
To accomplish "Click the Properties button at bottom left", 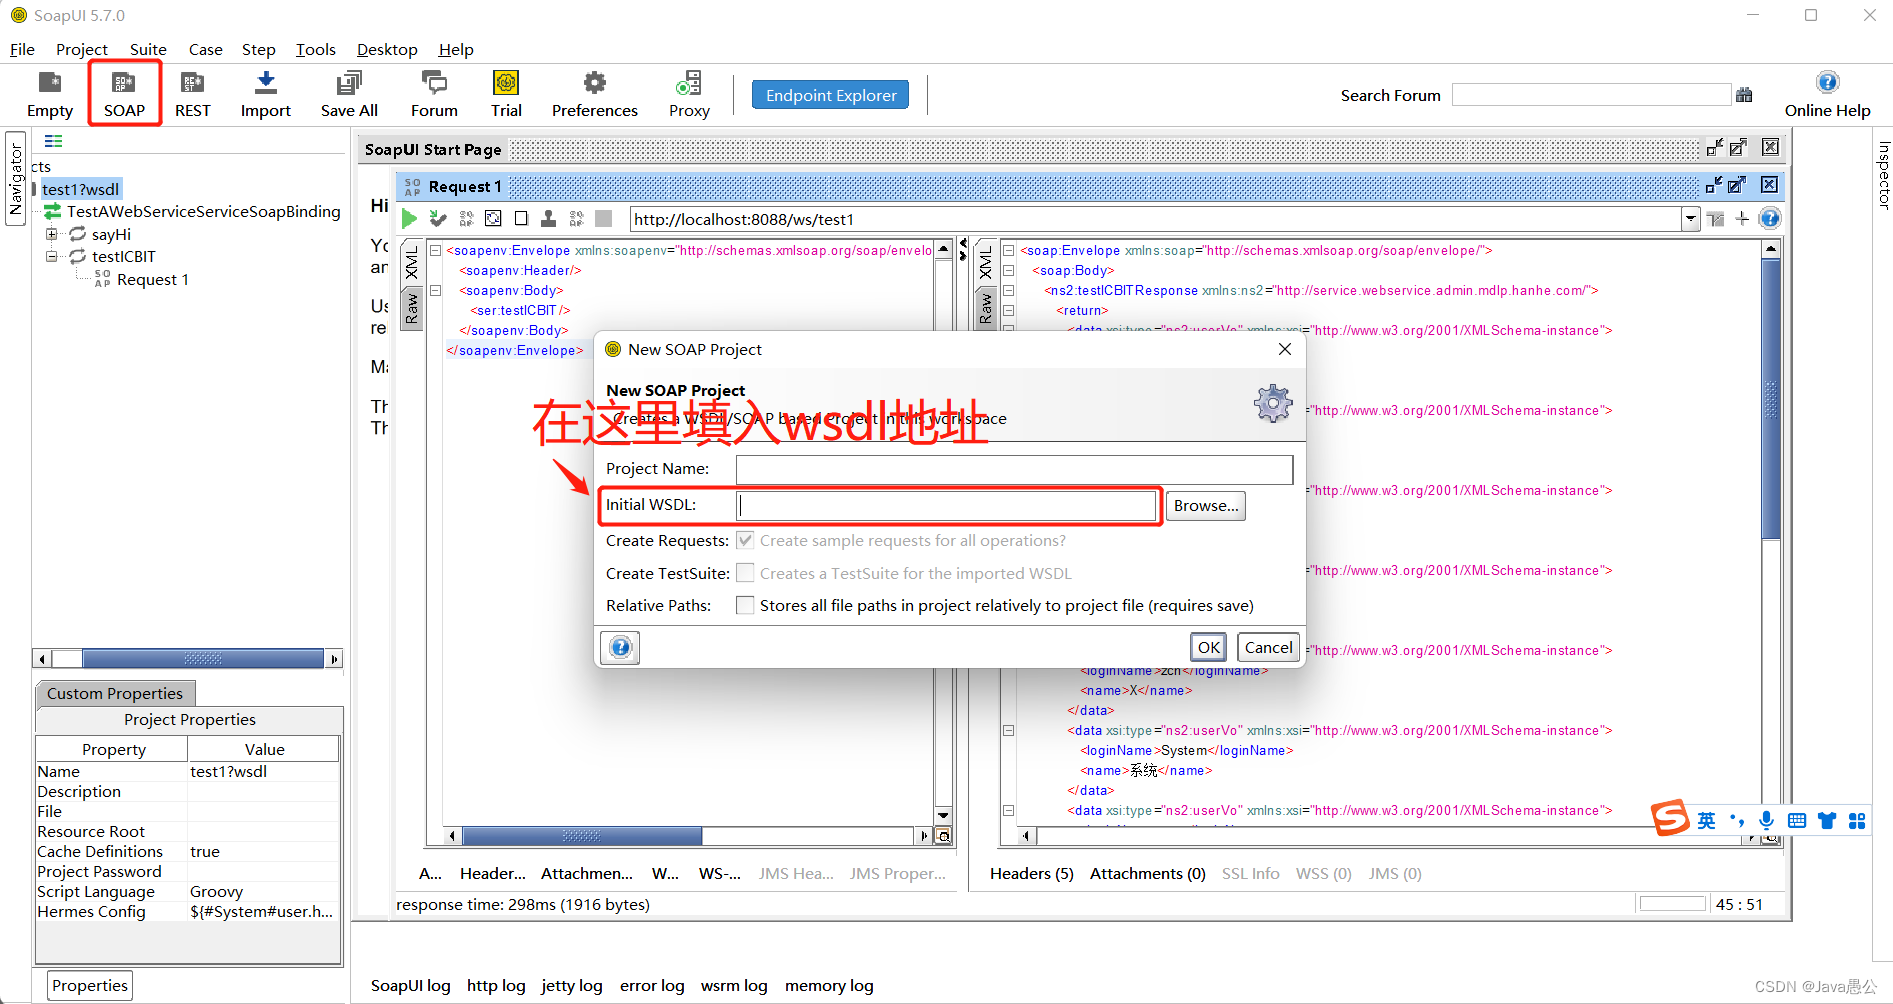I will (x=90, y=985).
